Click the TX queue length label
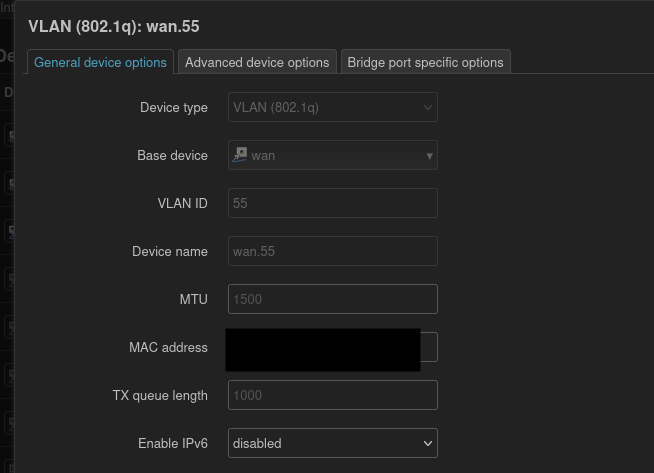The height and width of the screenshot is (473, 654). pos(160,395)
